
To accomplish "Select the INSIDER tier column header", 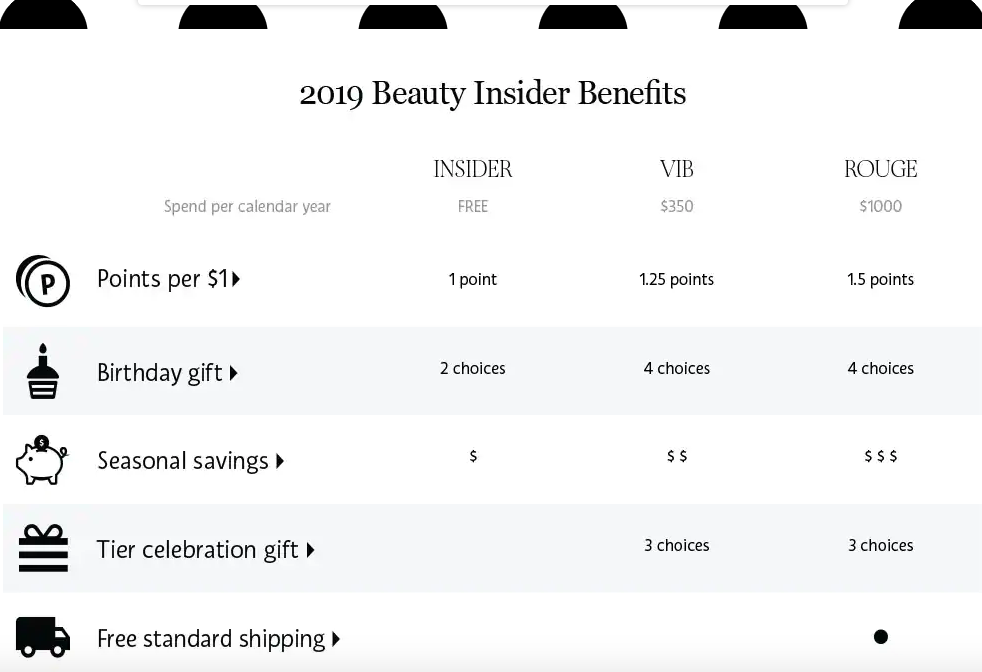I will click(473, 170).
